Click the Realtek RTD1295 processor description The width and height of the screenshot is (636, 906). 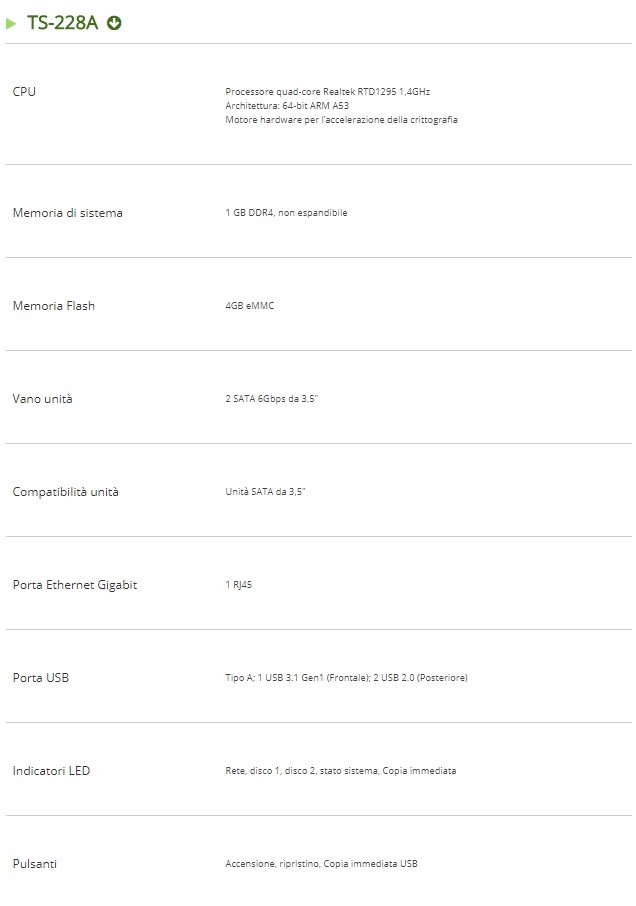tap(327, 92)
